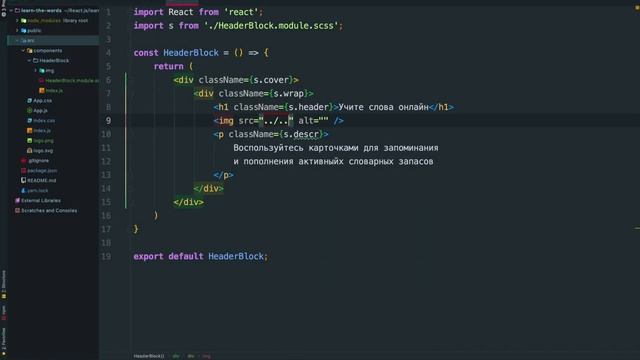Collapse the HeaderBlock folder arrow
The height and width of the screenshot is (360, 640).
[x=29, y=60]
